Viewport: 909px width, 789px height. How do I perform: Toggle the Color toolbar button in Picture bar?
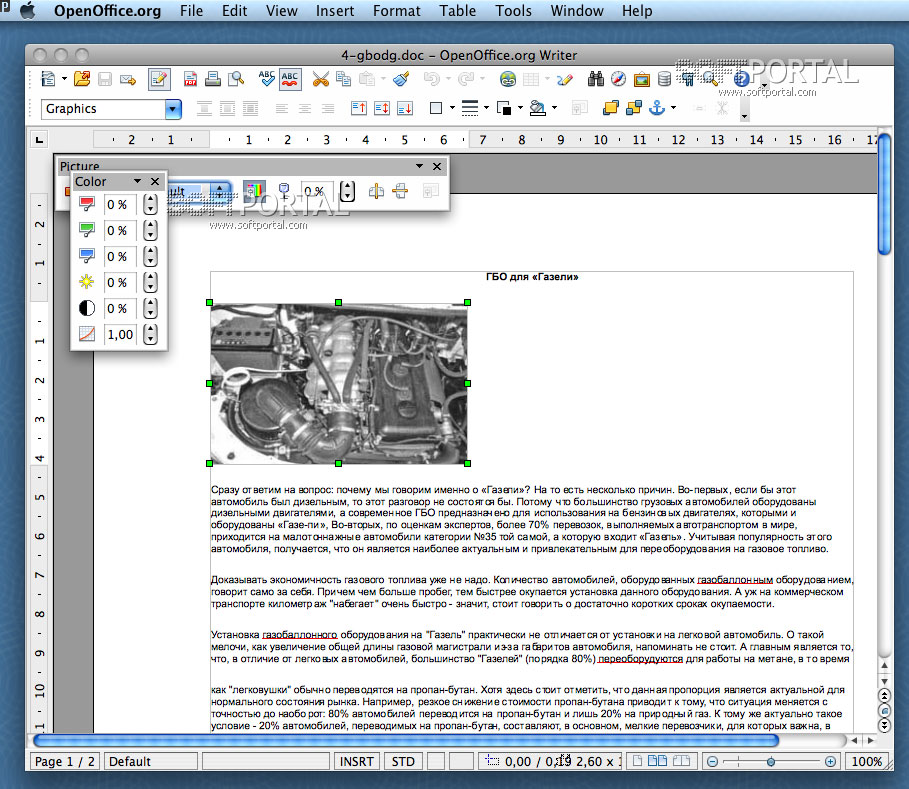click(255, 190)
